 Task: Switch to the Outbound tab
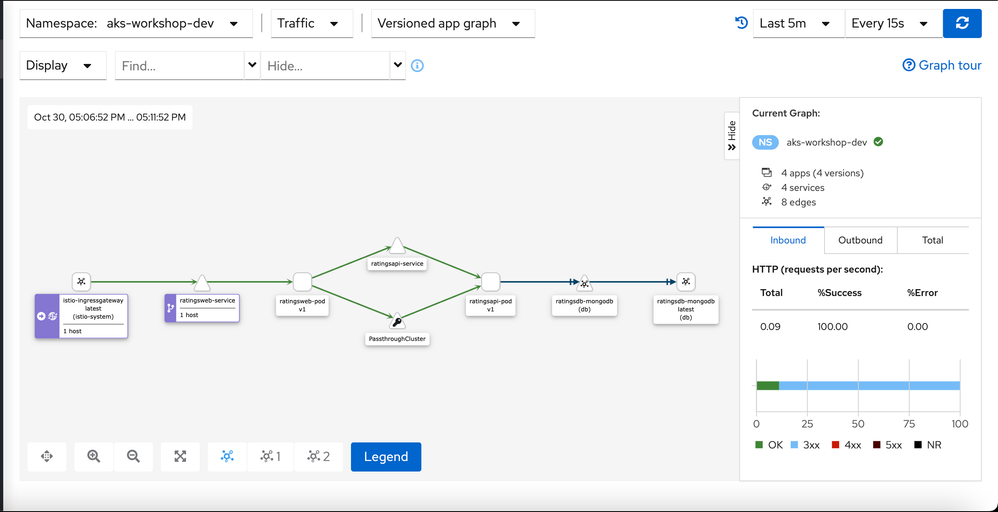point(860,240)
